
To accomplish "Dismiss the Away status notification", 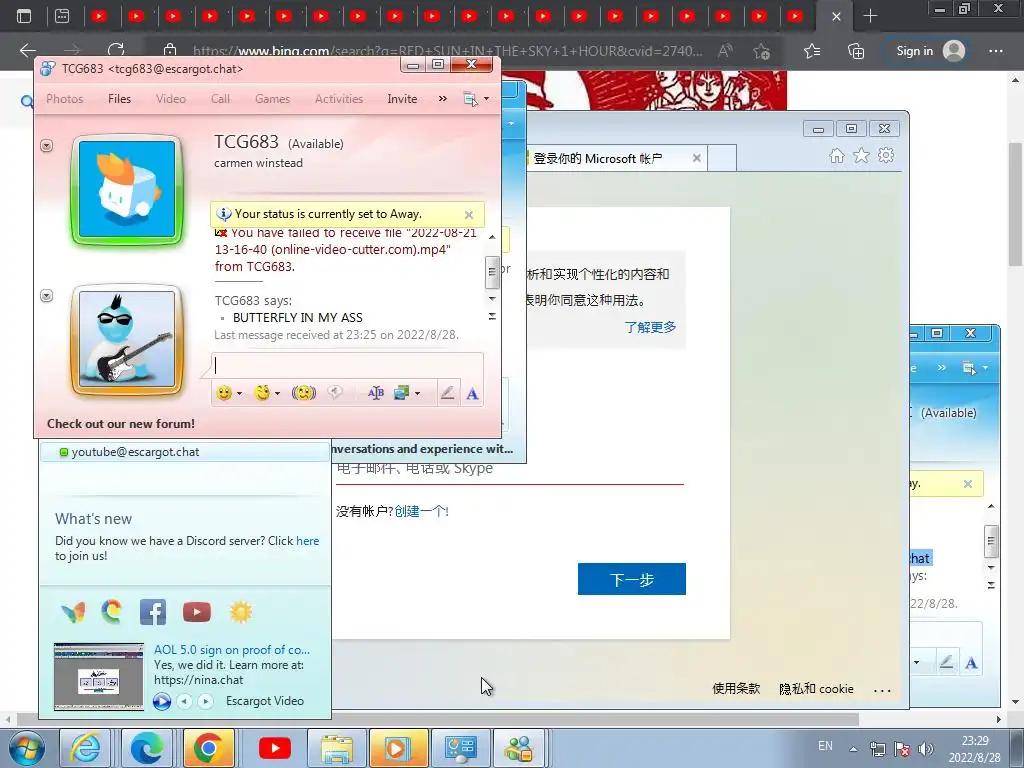I will click(x=468, y=214).
